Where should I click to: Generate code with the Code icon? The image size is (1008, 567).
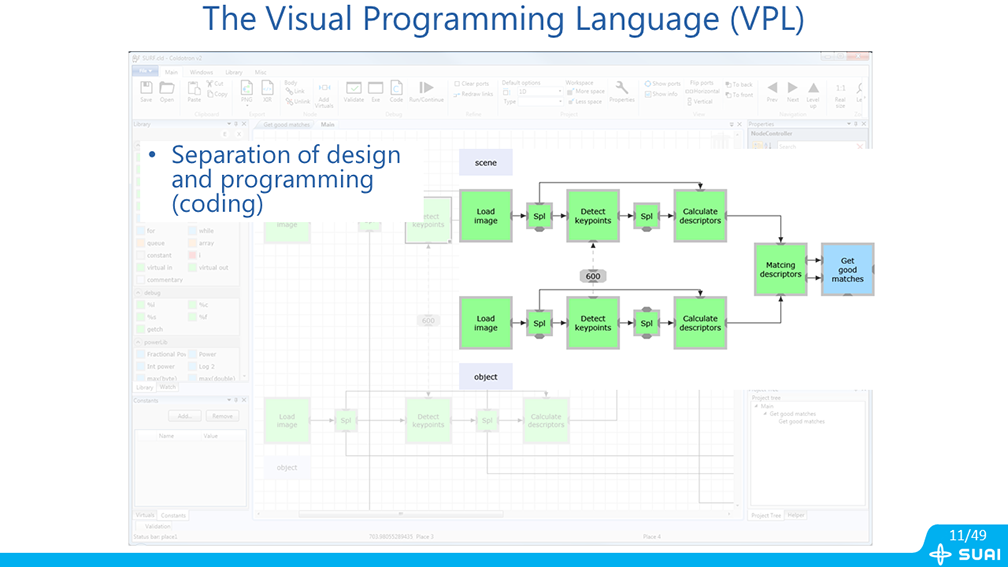(x=396, y=91)
